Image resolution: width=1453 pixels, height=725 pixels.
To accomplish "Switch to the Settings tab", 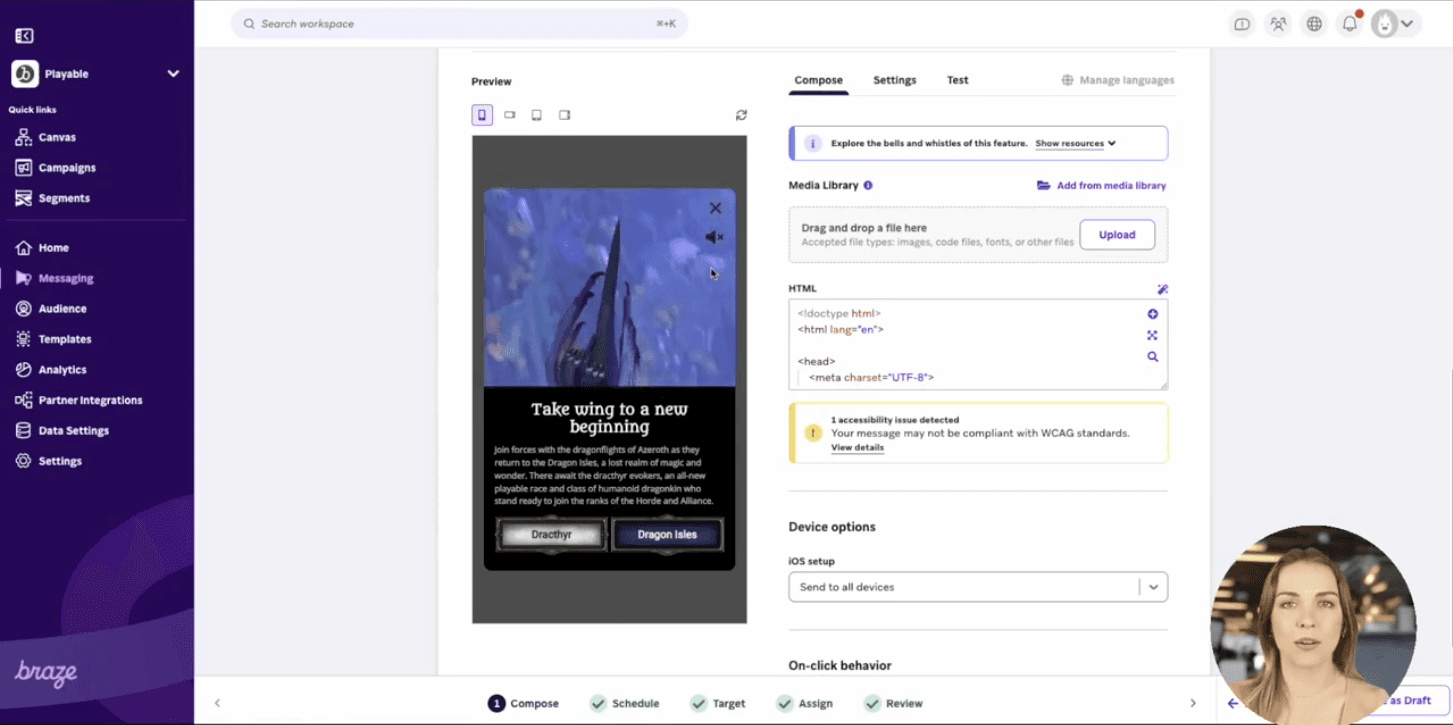I will (894, 80).
